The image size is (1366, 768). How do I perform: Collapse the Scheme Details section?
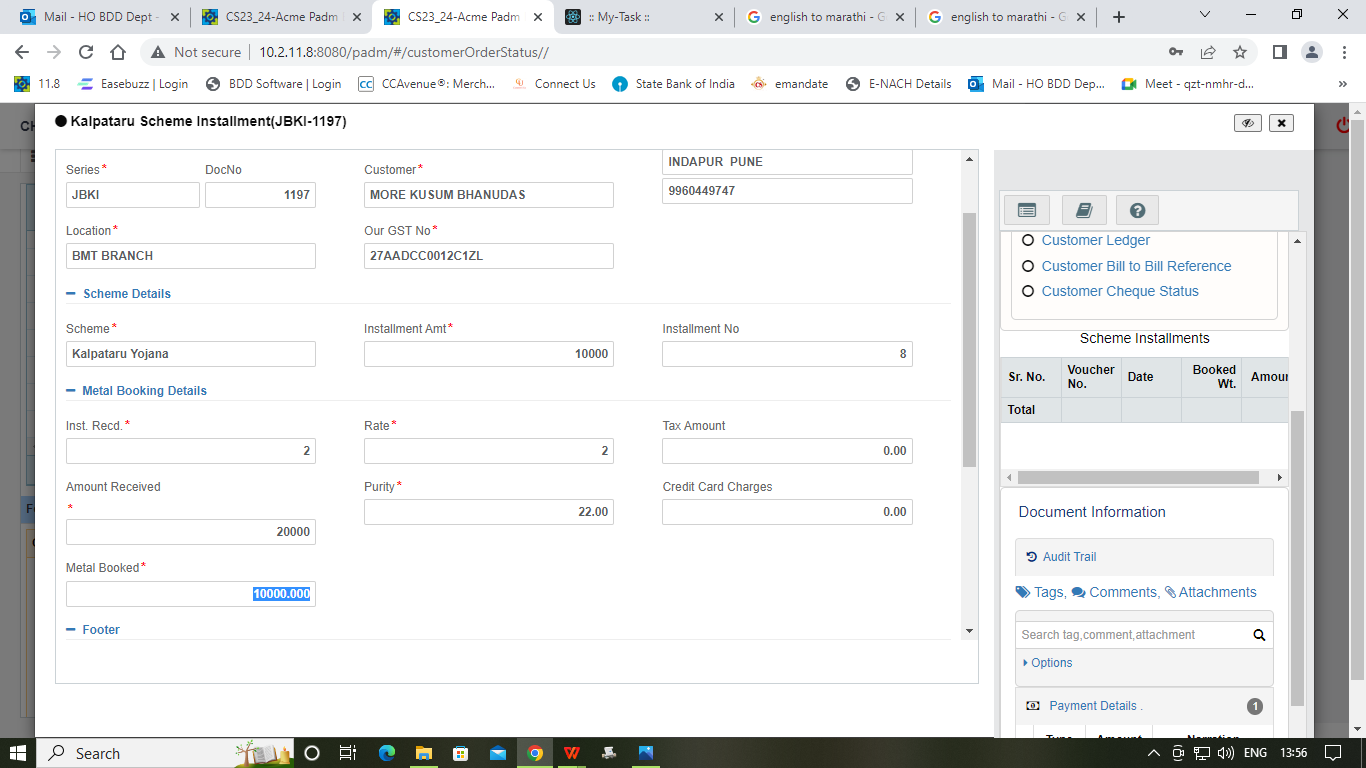71,294
